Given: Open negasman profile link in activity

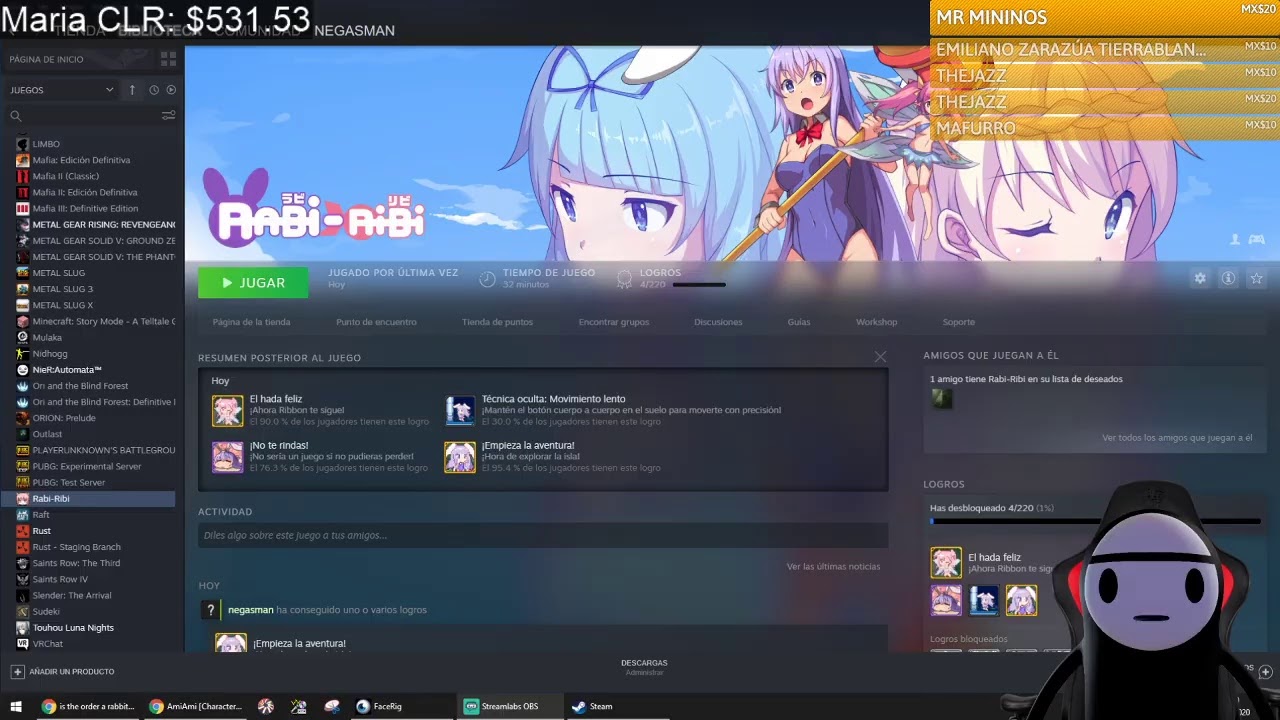Looking at the screenshot, I should [x=250, y=610].
